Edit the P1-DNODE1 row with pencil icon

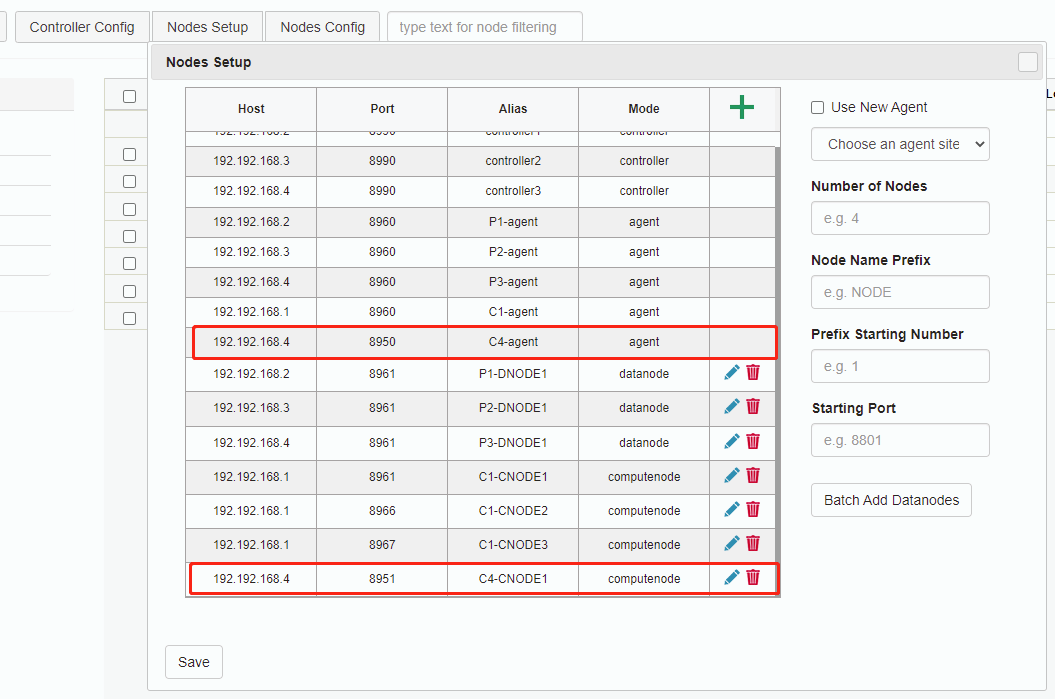[x=732, y=372]
